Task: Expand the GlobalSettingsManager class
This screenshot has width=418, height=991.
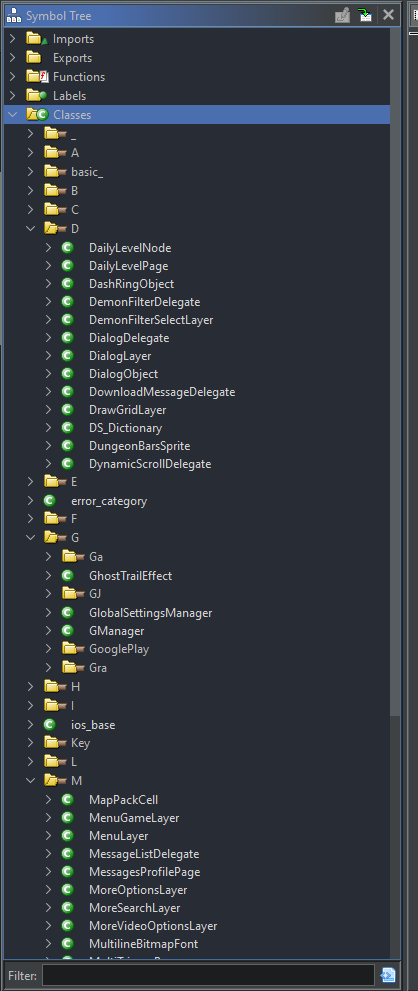Action: (x=49, y=613)
